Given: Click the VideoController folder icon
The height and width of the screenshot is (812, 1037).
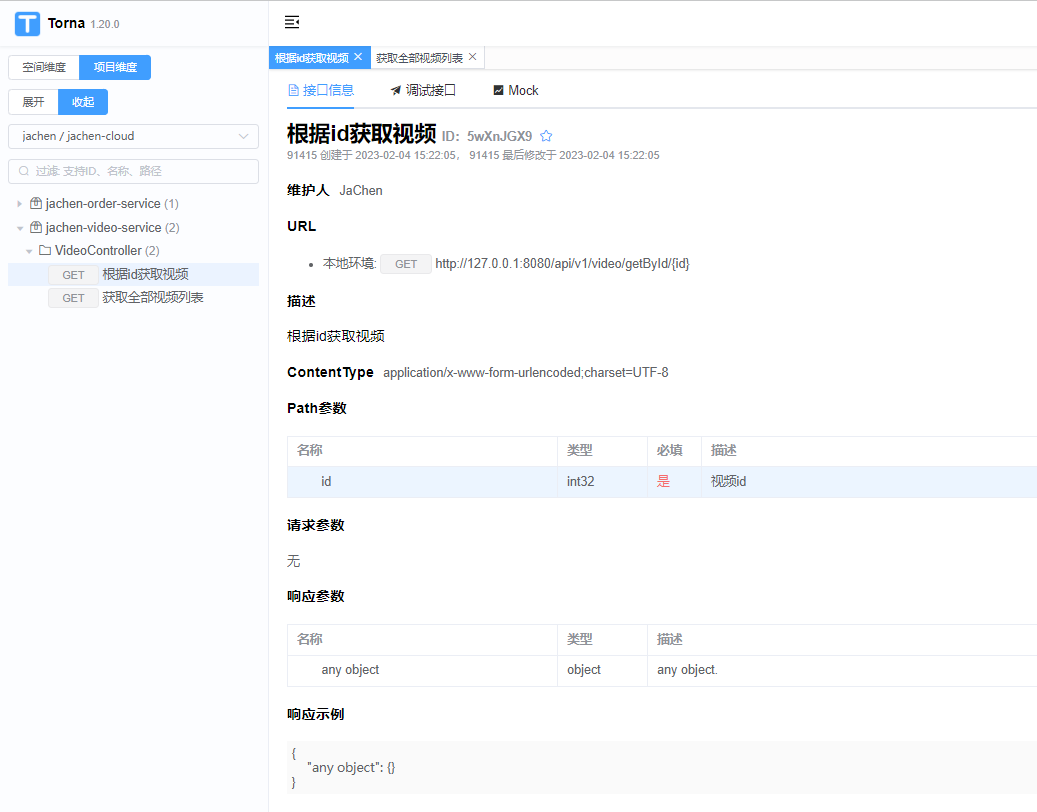Looking at the screenshot, I should 45,250.
